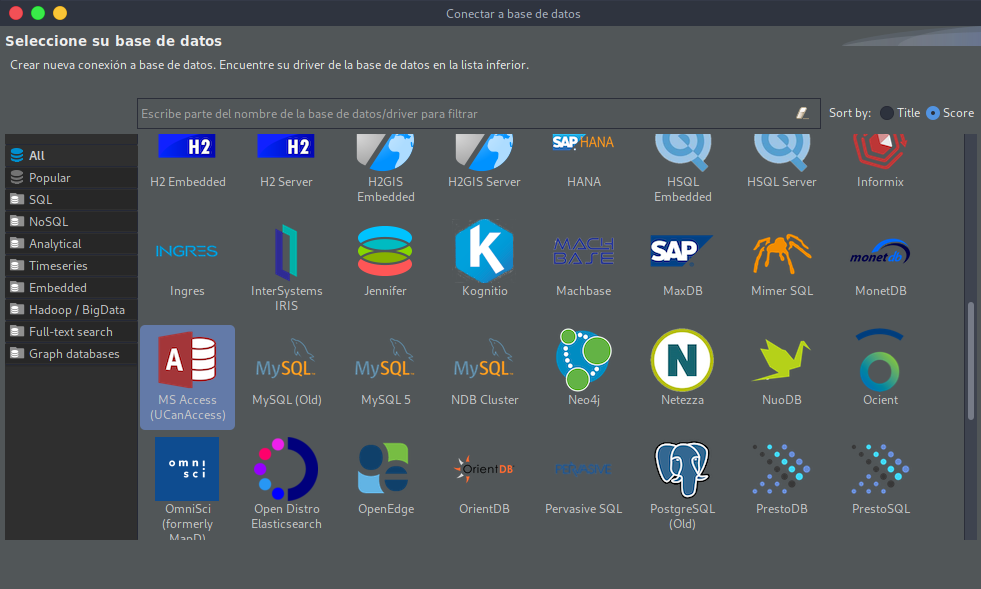Filter to Popular databases
This screenshot has width=981, height=589.
(x=71, y=178)
